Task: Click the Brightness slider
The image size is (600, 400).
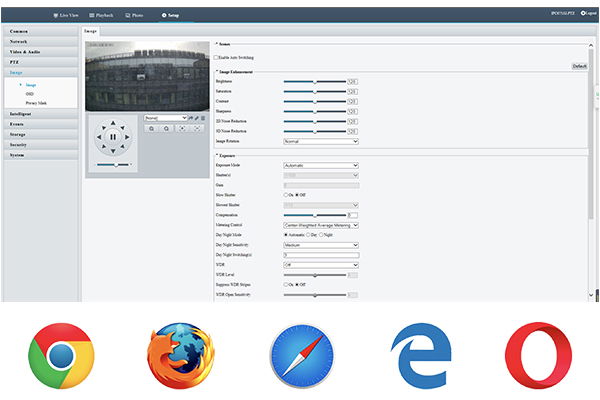Action: click(315, 82)
